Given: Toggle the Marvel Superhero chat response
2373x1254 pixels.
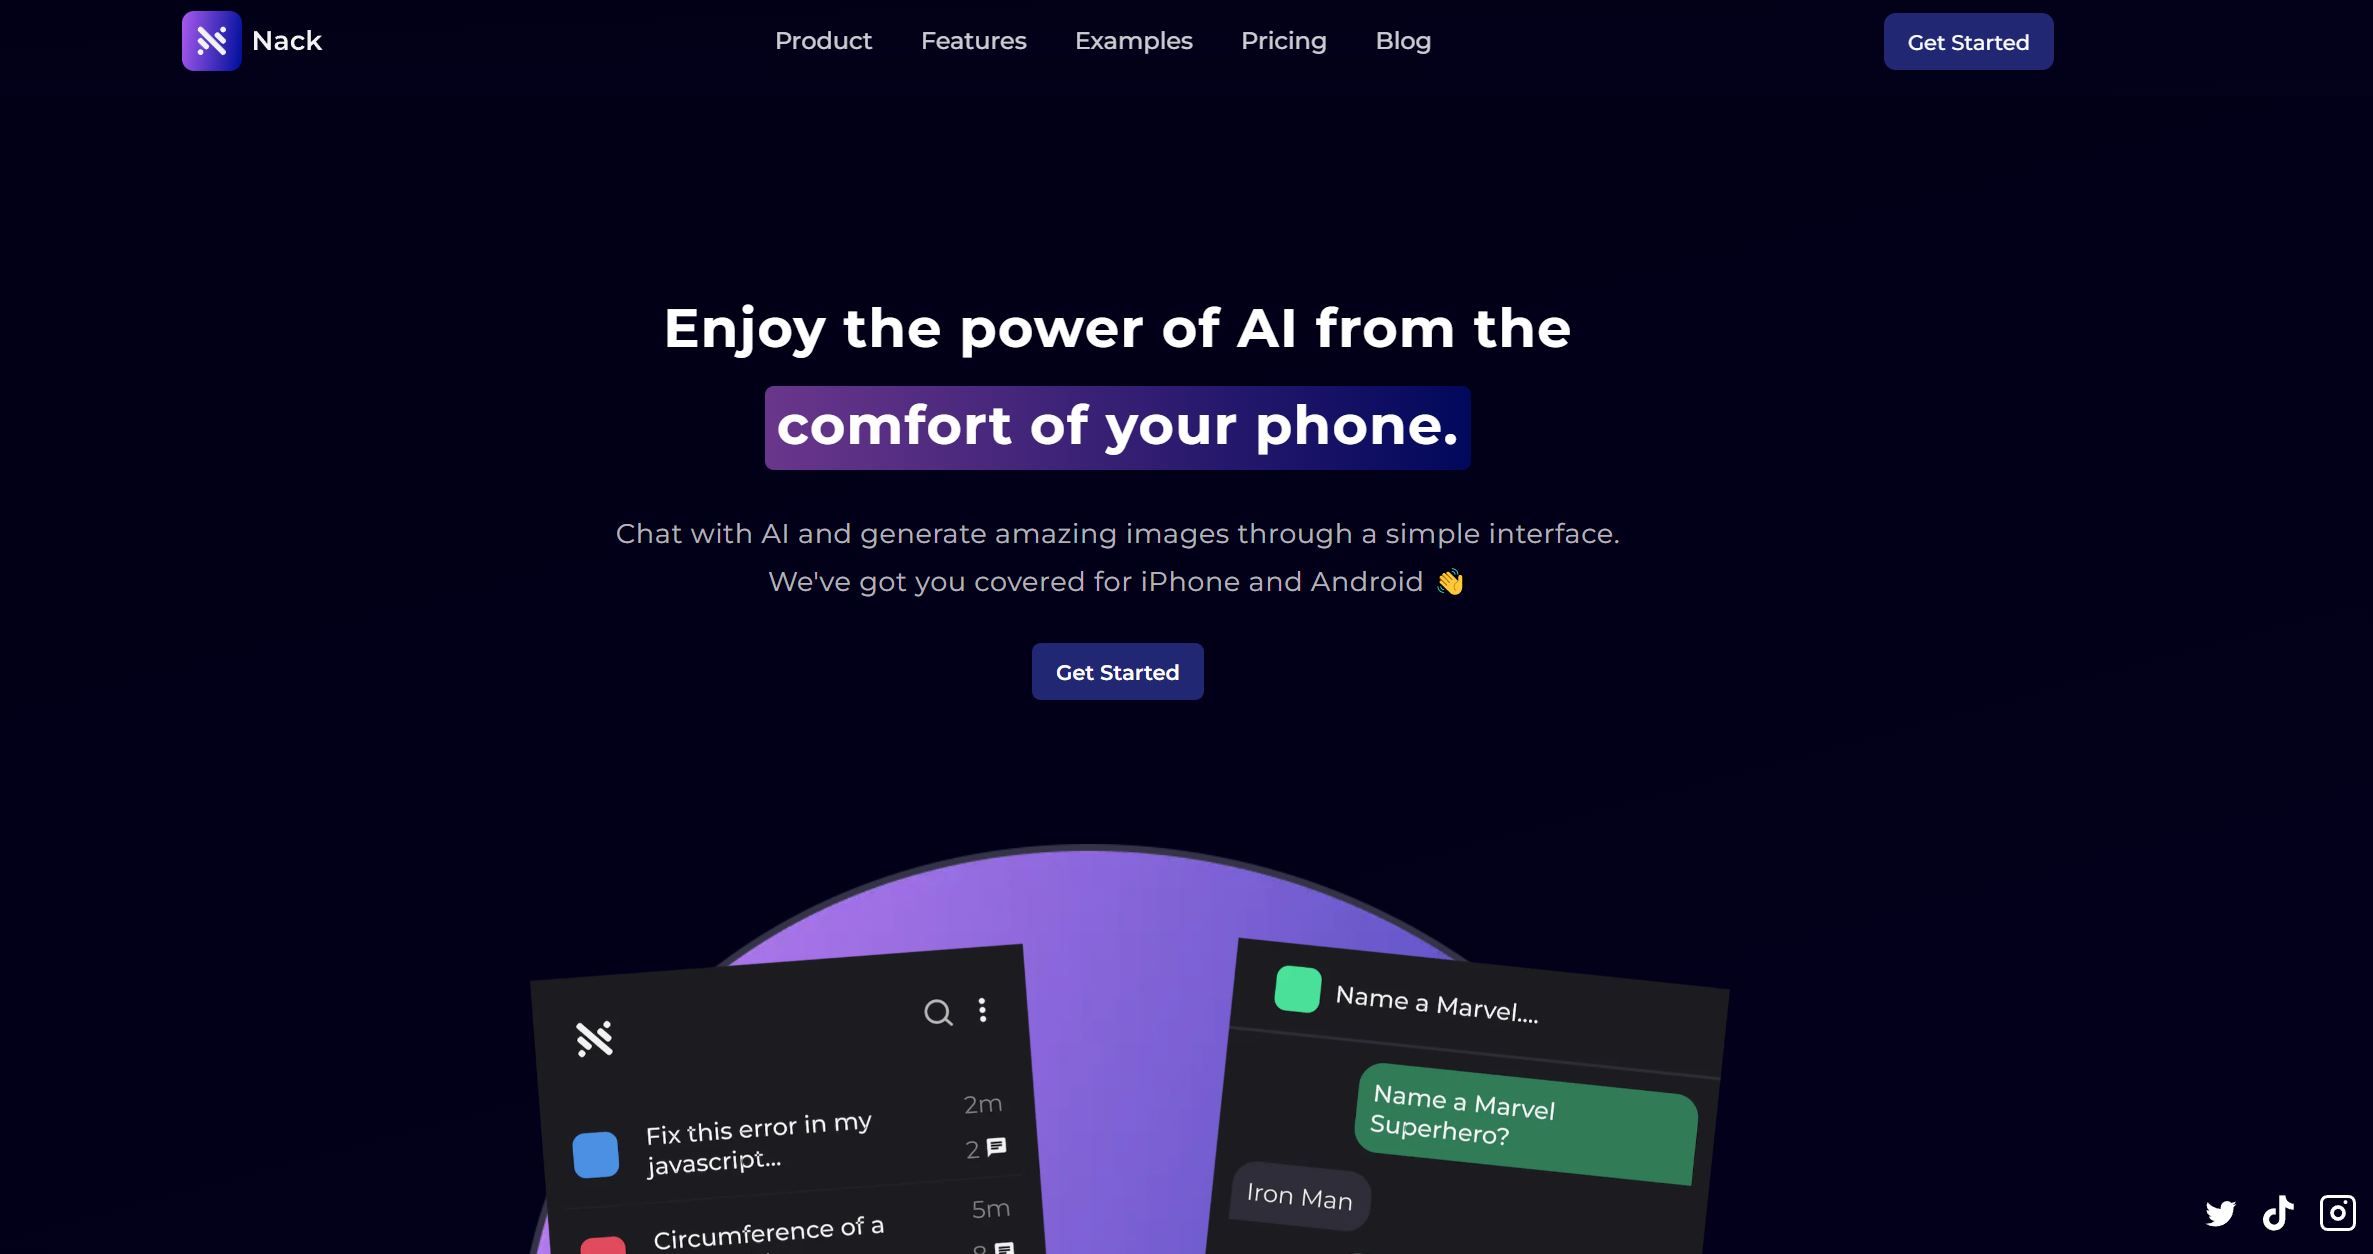Looking at the screenshot, I should (x=1300, y=1196).
